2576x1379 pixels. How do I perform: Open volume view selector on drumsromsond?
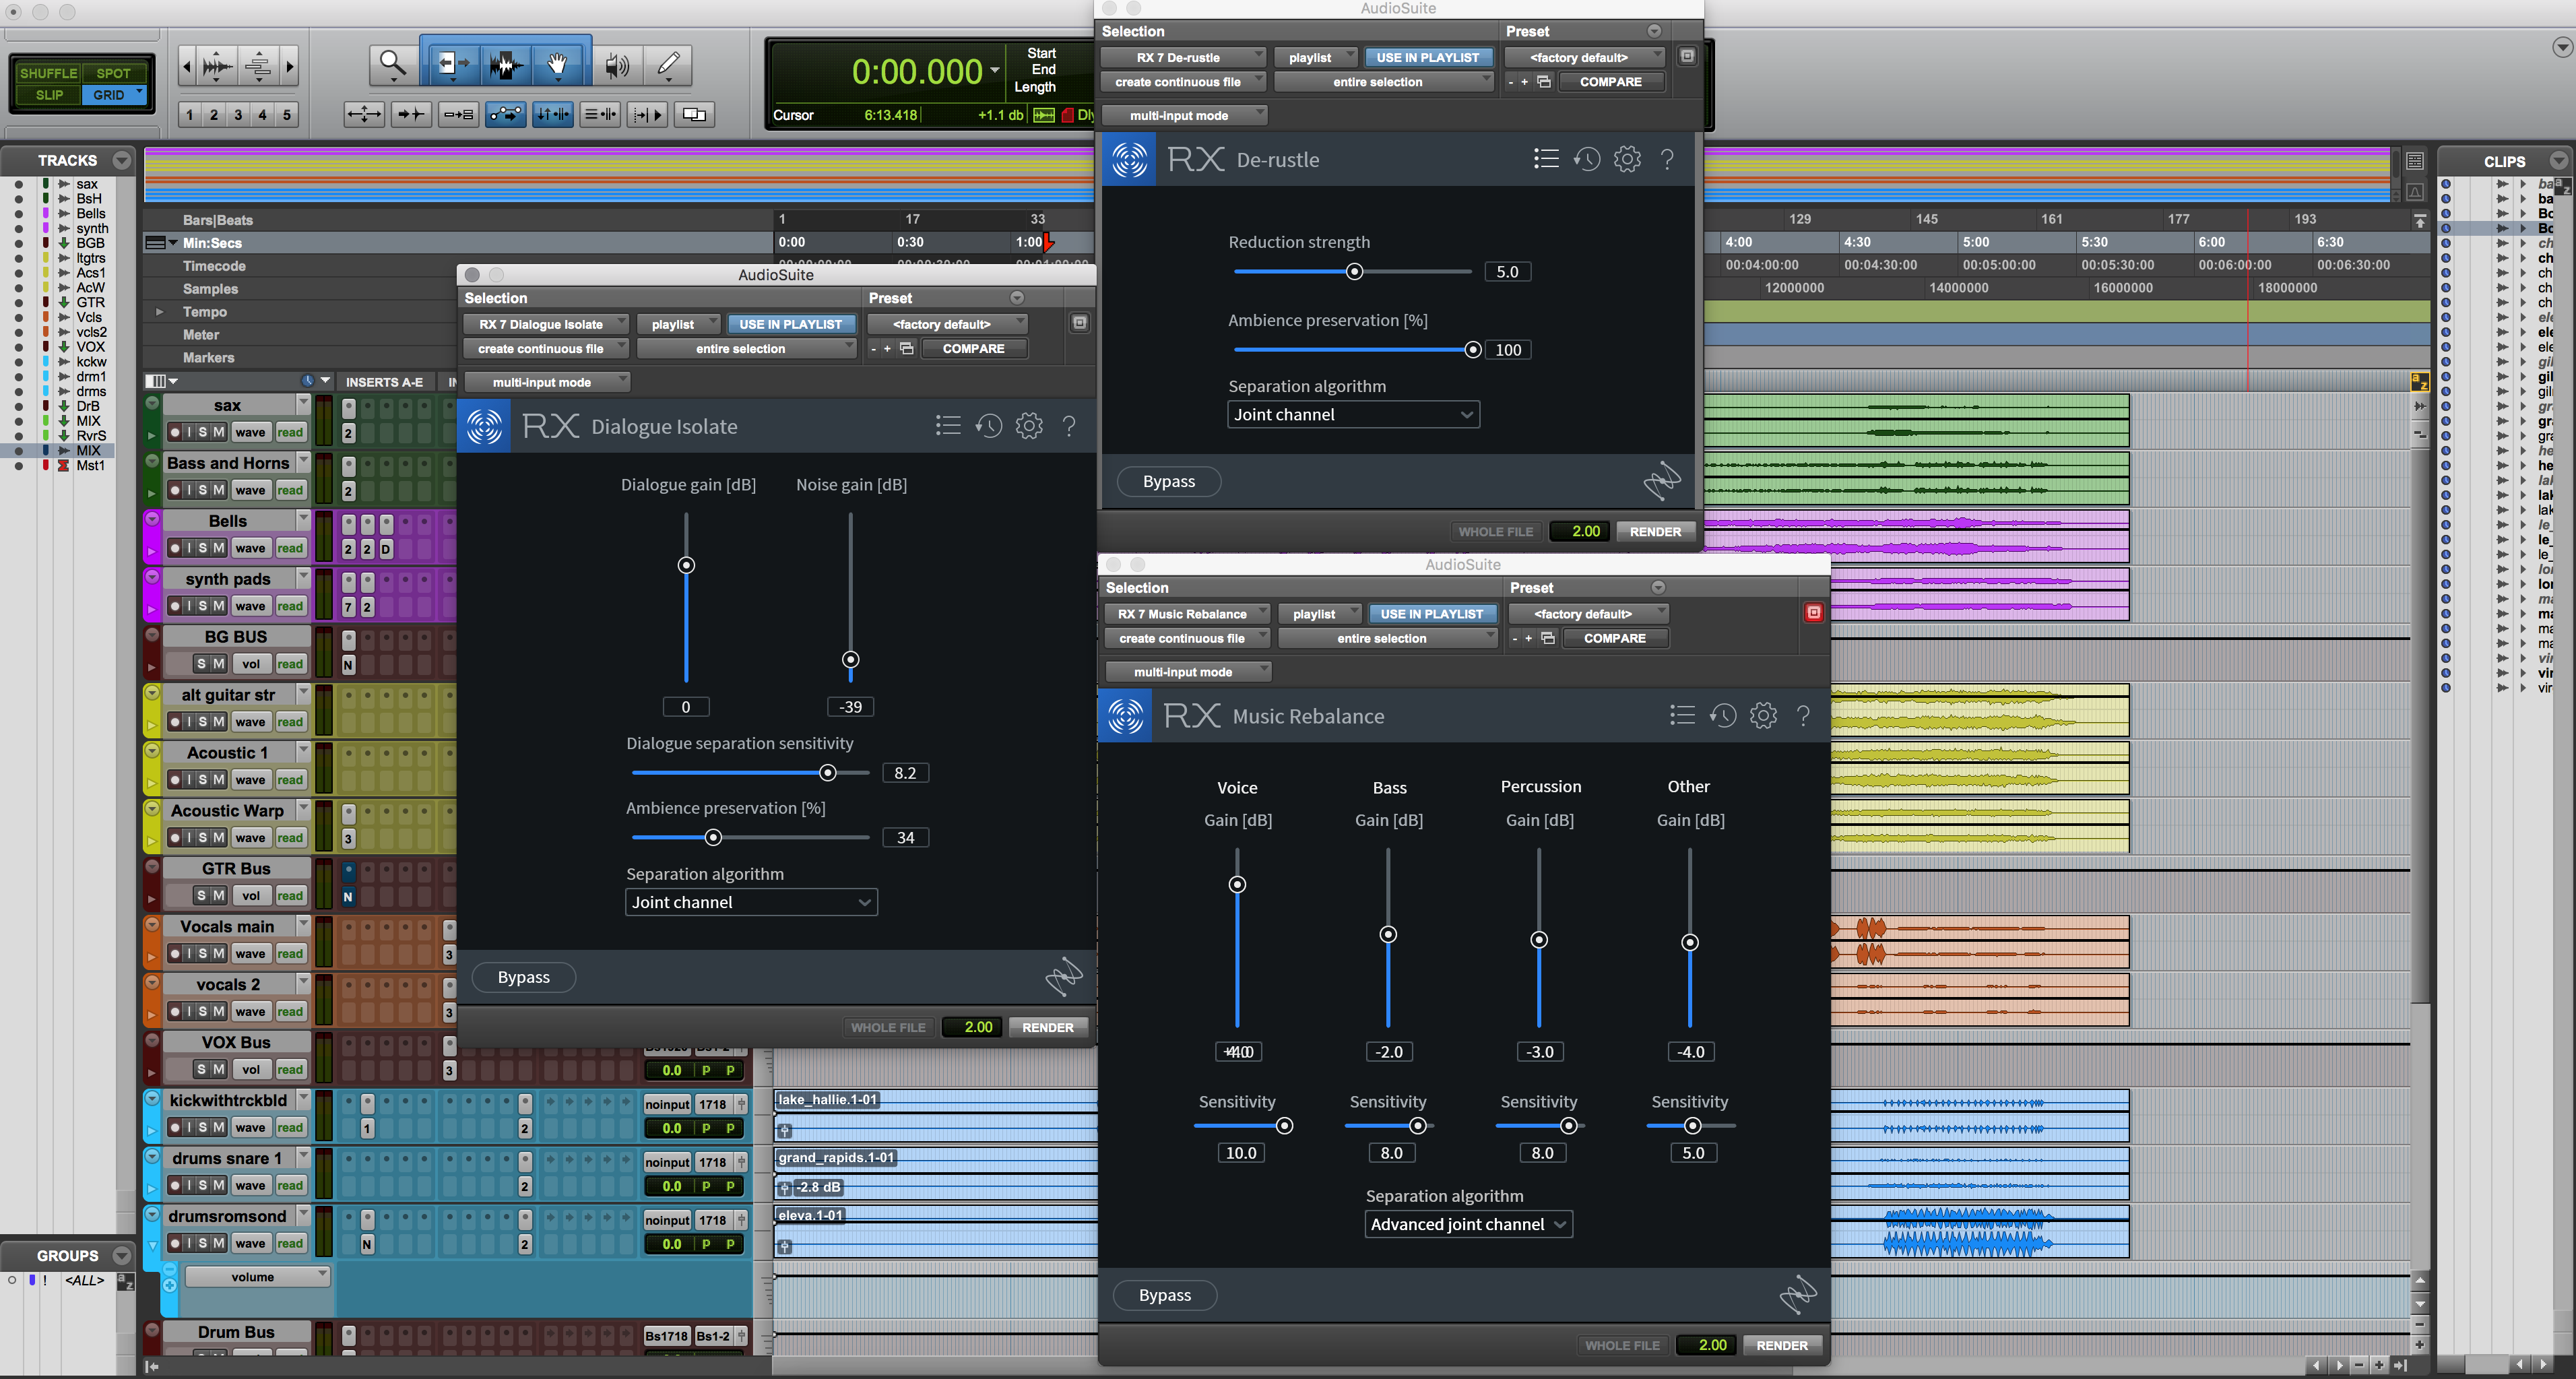[257, 1277]
